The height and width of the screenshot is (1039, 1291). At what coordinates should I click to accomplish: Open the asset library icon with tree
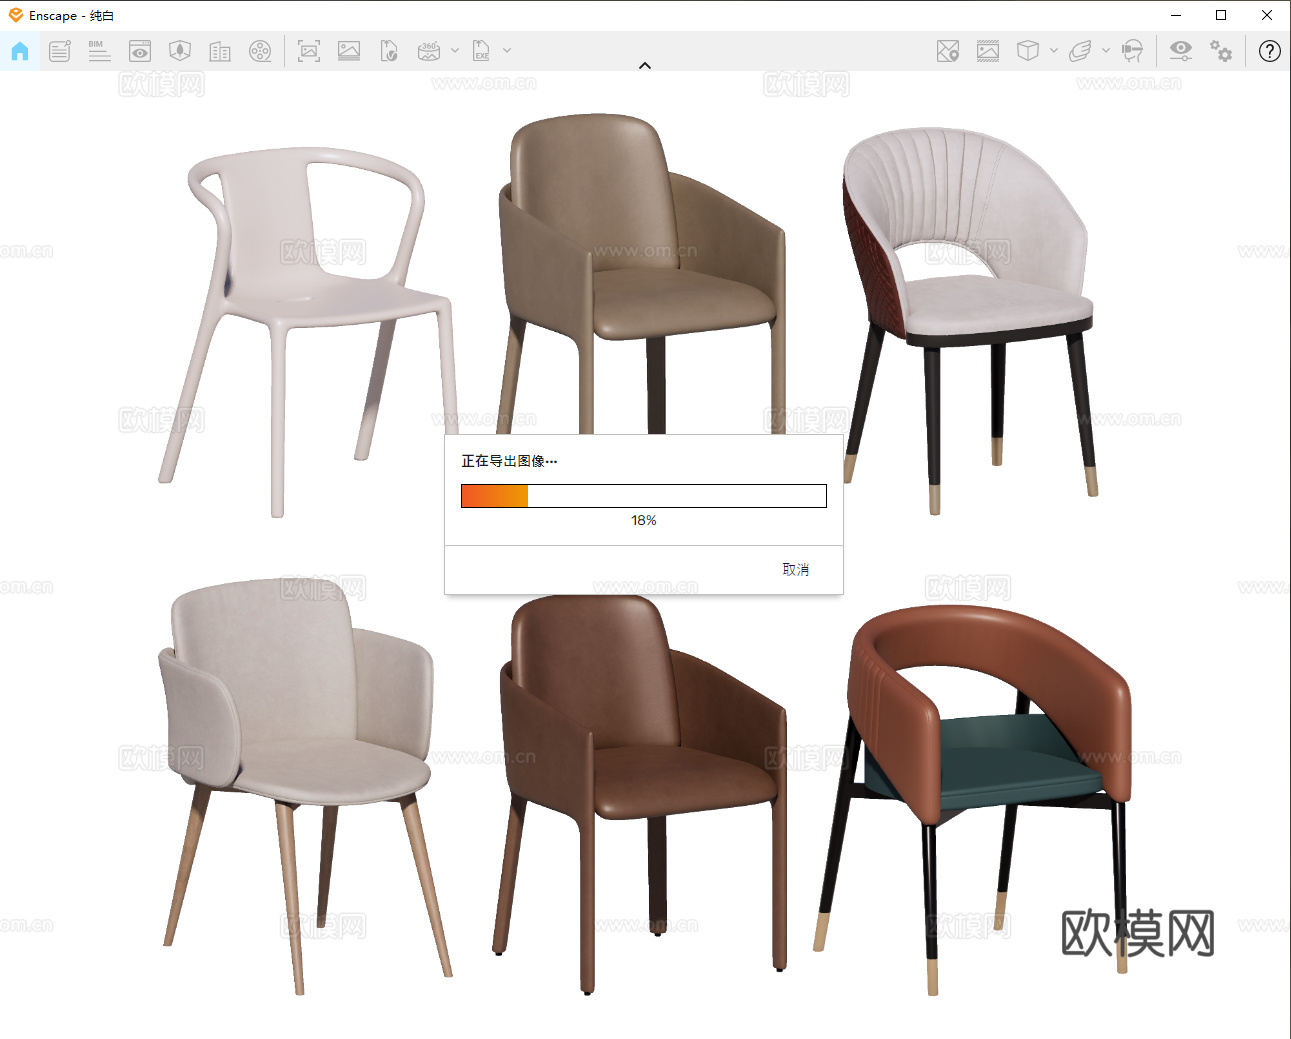180,51
